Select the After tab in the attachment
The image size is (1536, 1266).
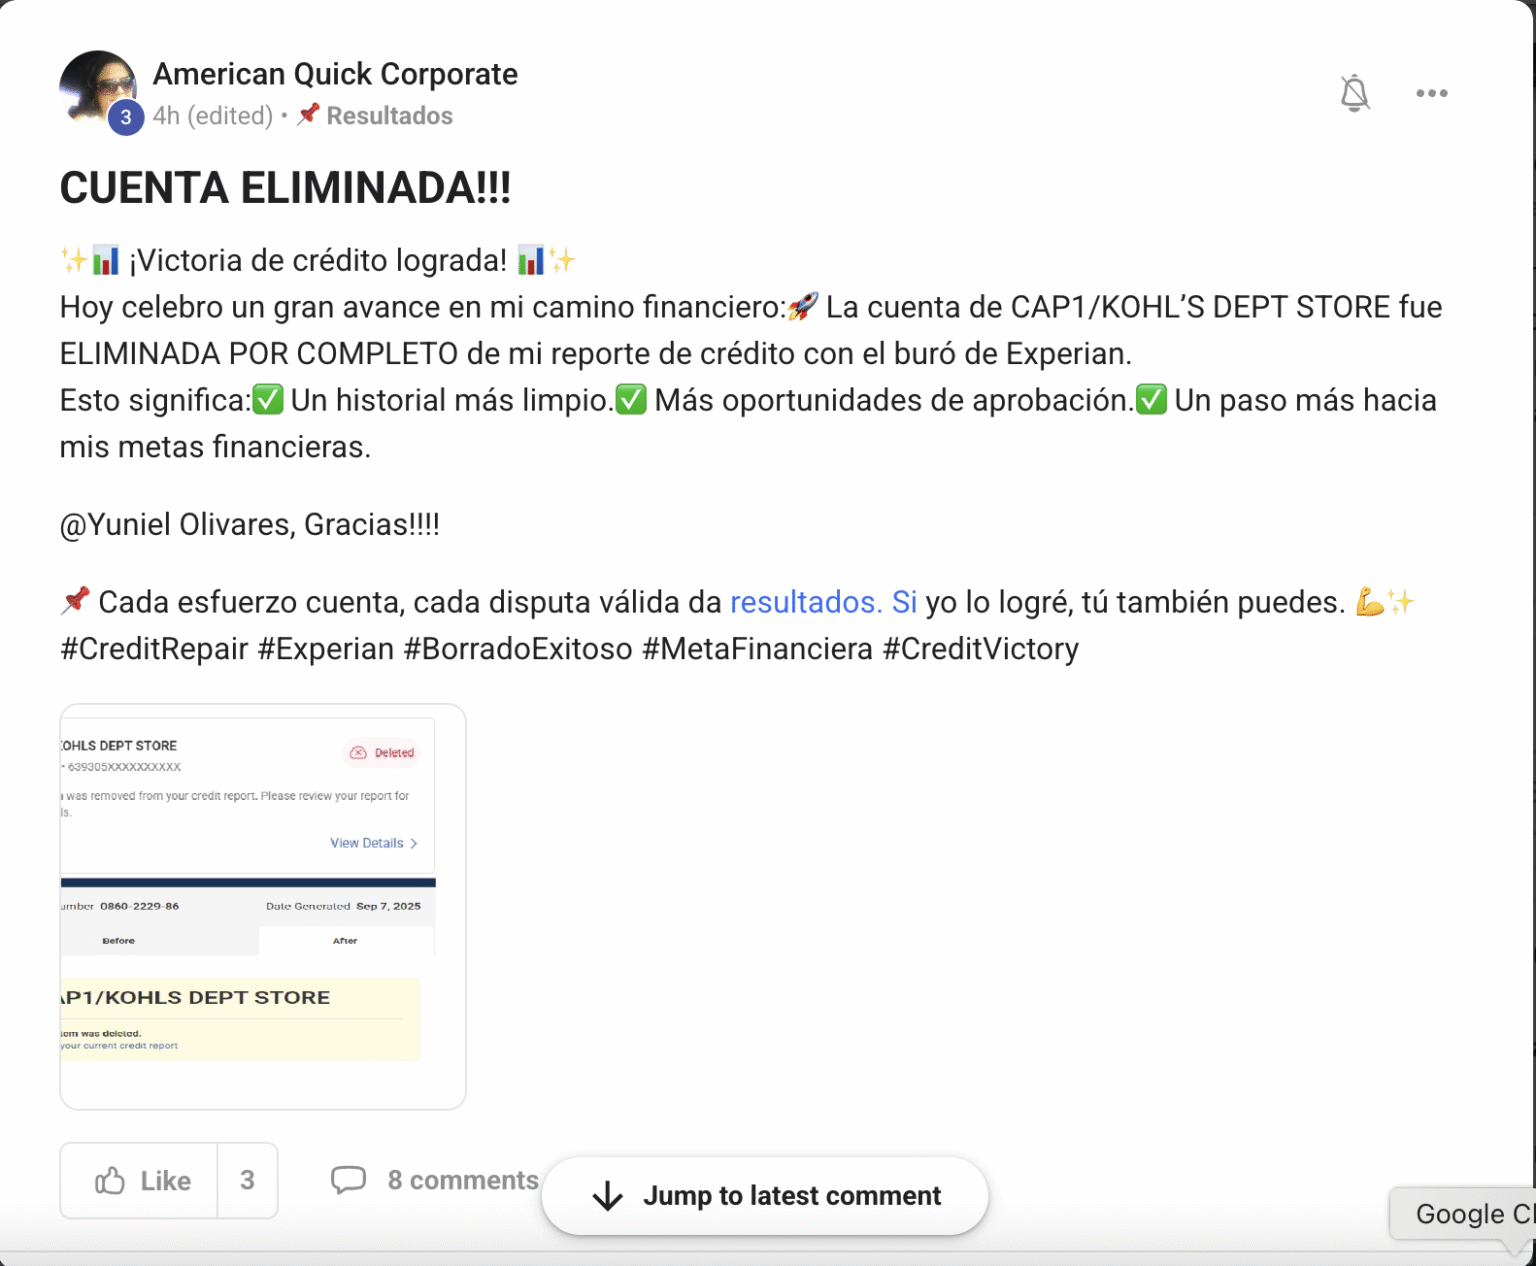[345, 941]
